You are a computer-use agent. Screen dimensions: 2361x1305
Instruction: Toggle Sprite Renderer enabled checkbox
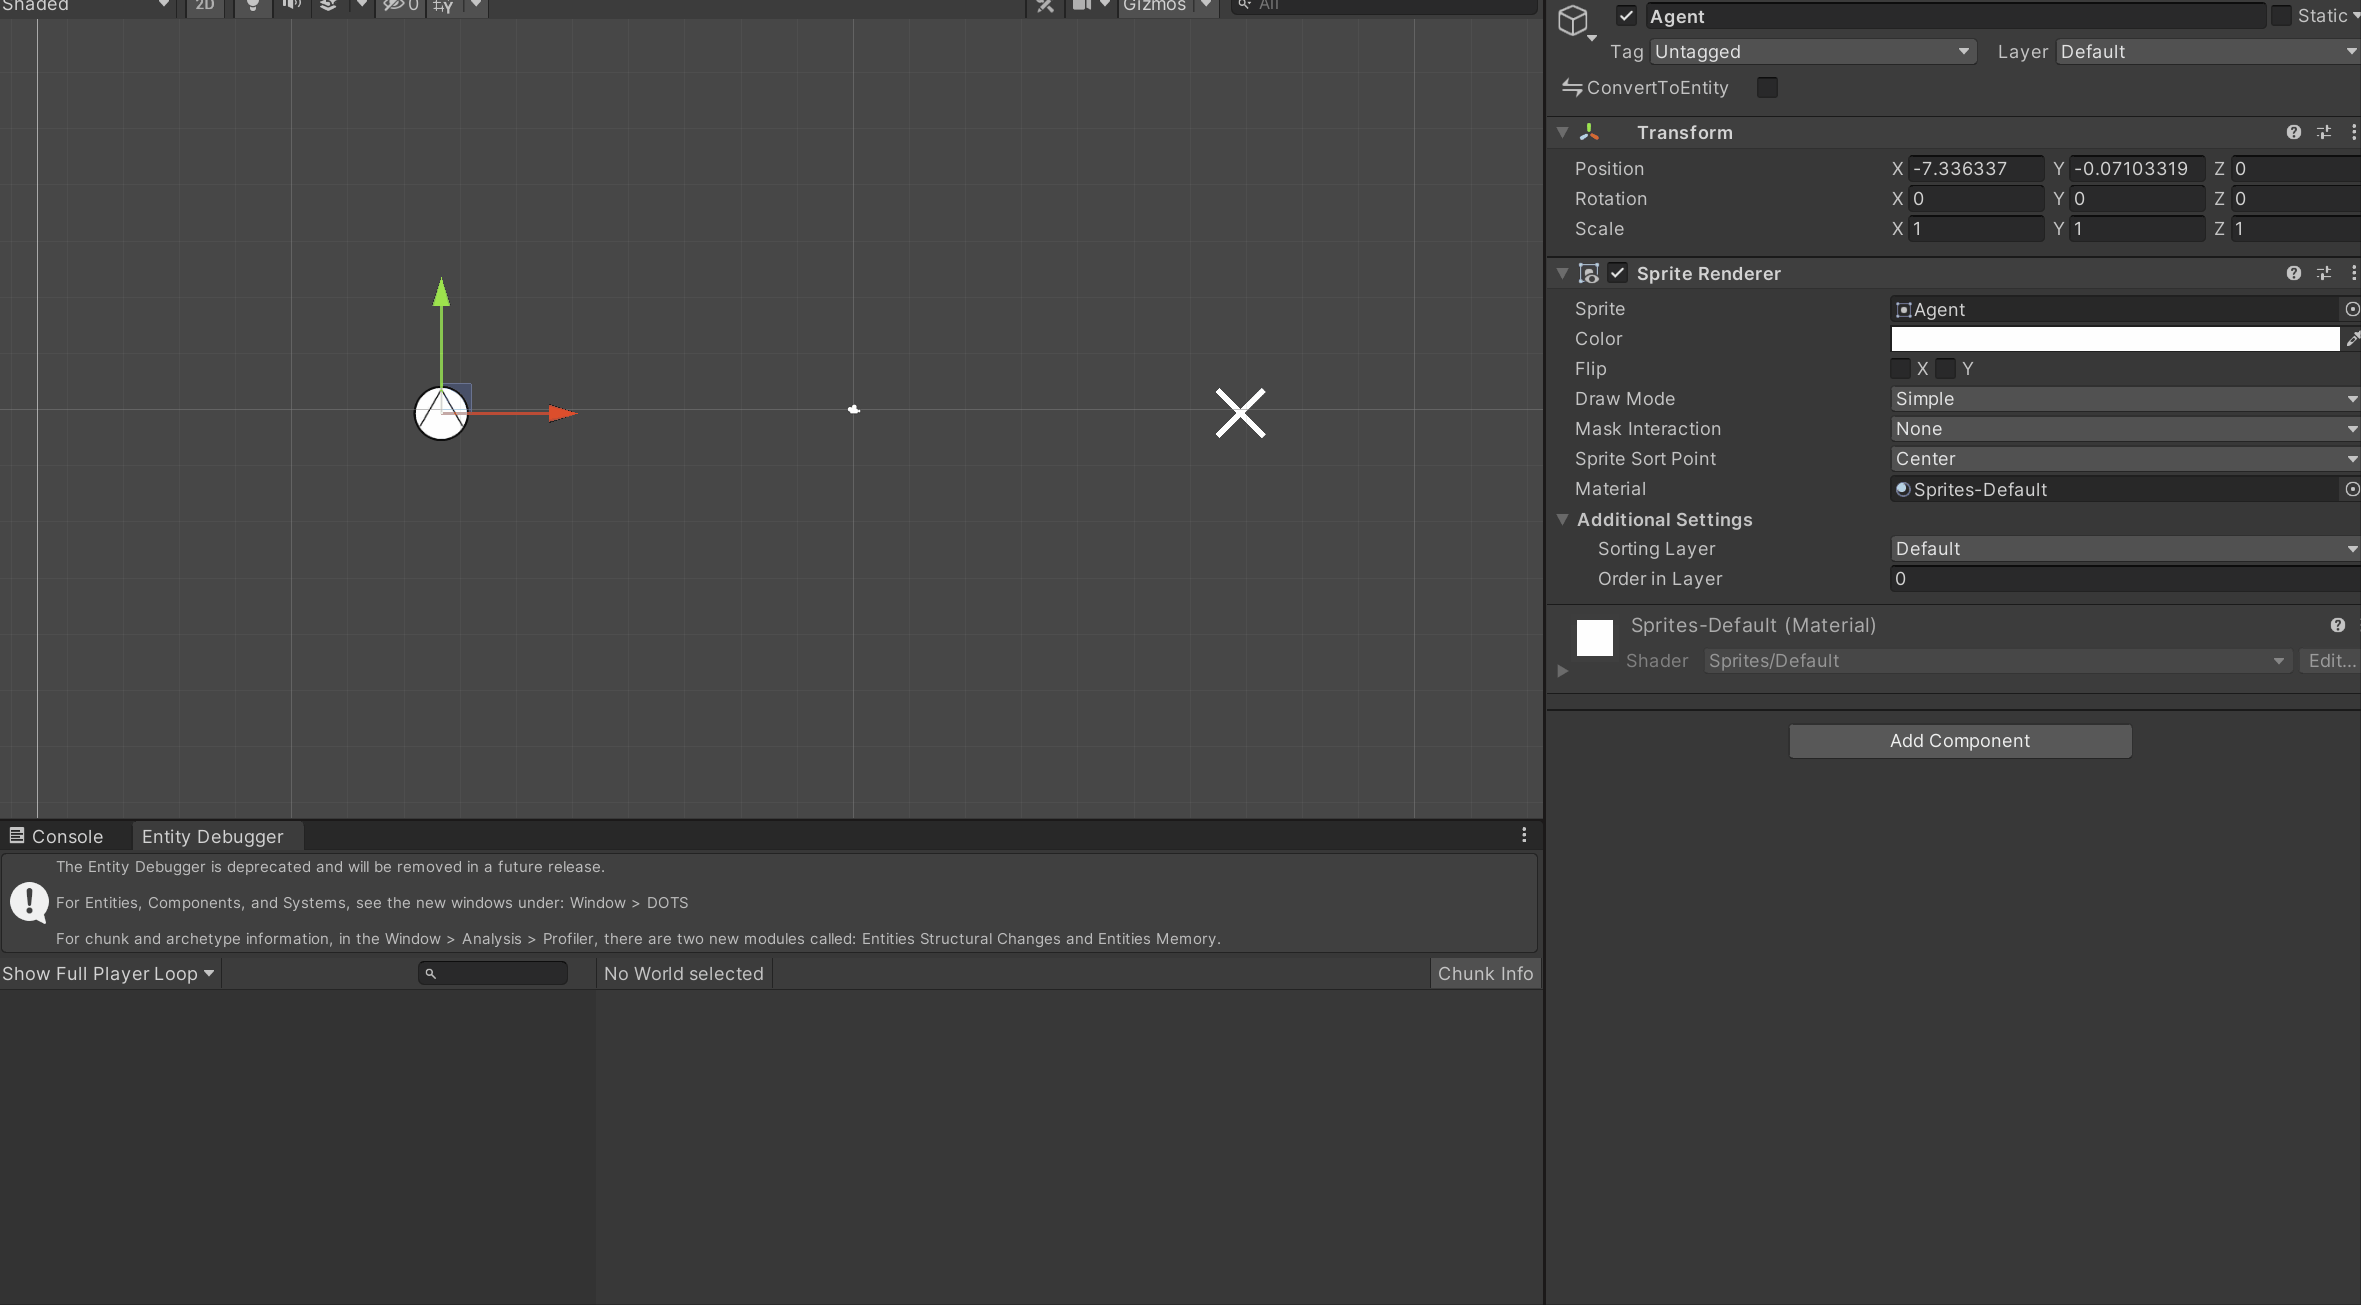pos(1618,273)
